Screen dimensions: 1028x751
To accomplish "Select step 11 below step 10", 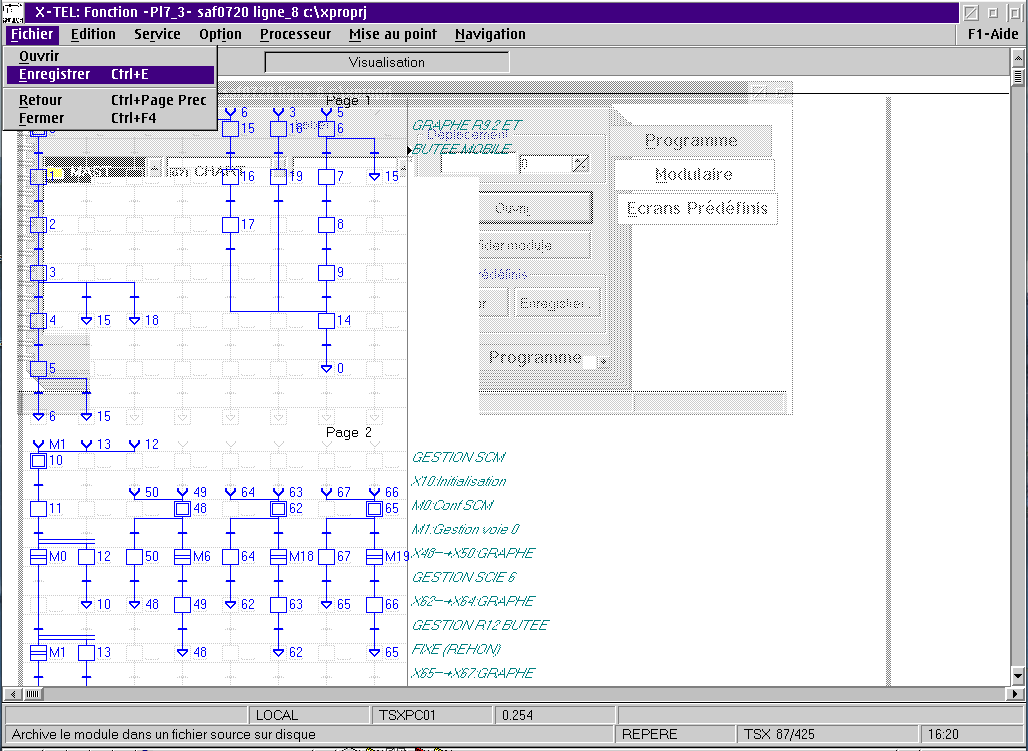I will pyautogui.click(x=38, y=509).
